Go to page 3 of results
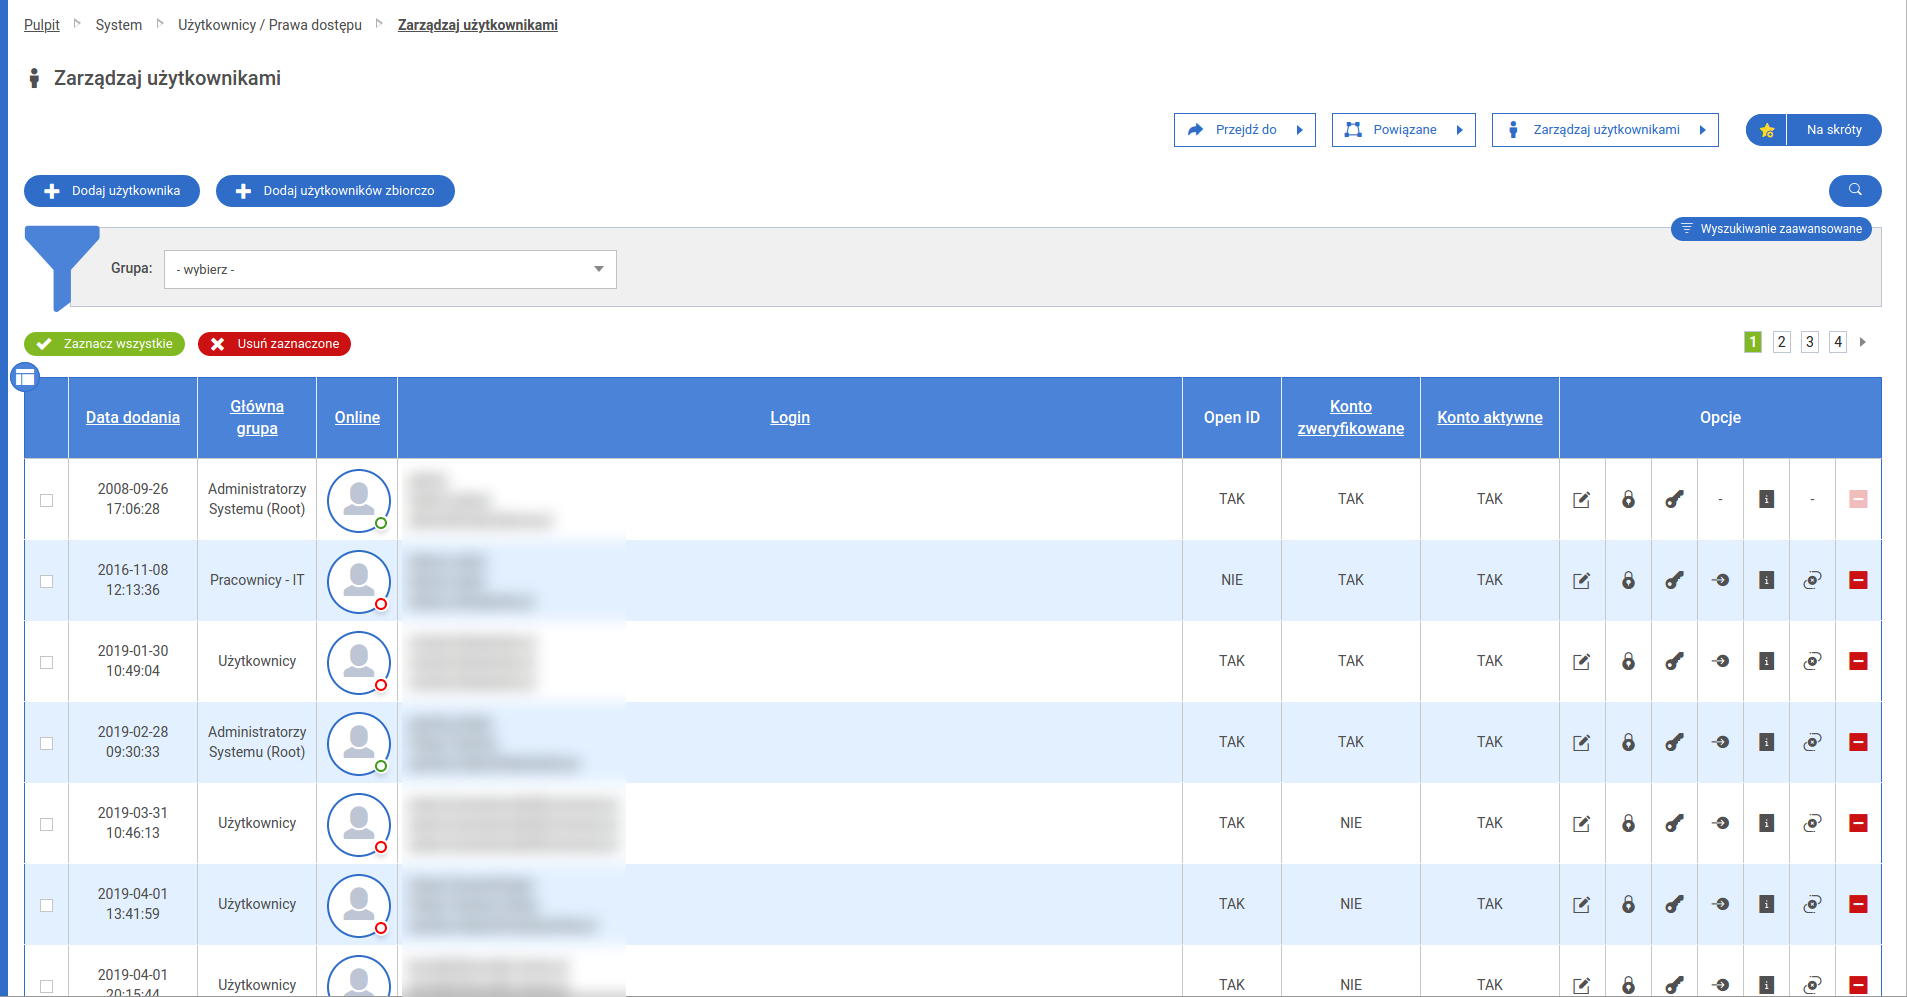The width and height of the screenshot is (1907, 997). pyautogui.click(x=1809, y=342)
